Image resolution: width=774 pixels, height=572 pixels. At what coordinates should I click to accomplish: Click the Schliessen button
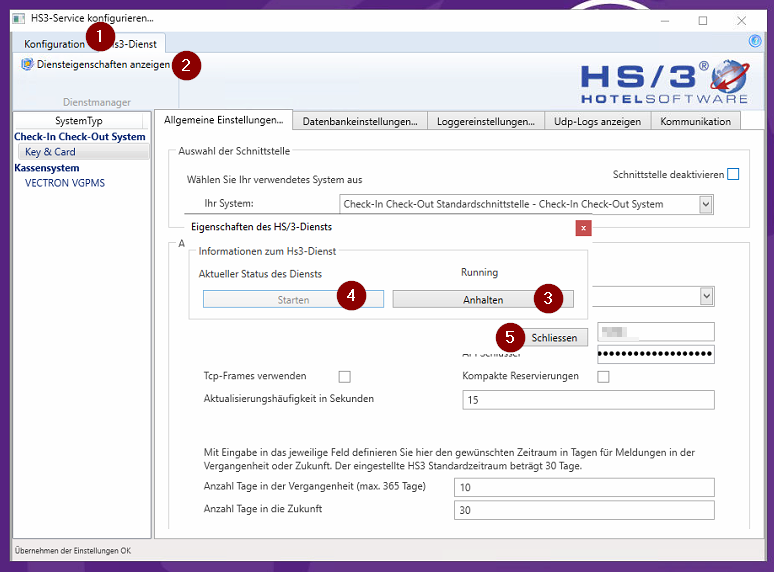click(x=554, y=338)
